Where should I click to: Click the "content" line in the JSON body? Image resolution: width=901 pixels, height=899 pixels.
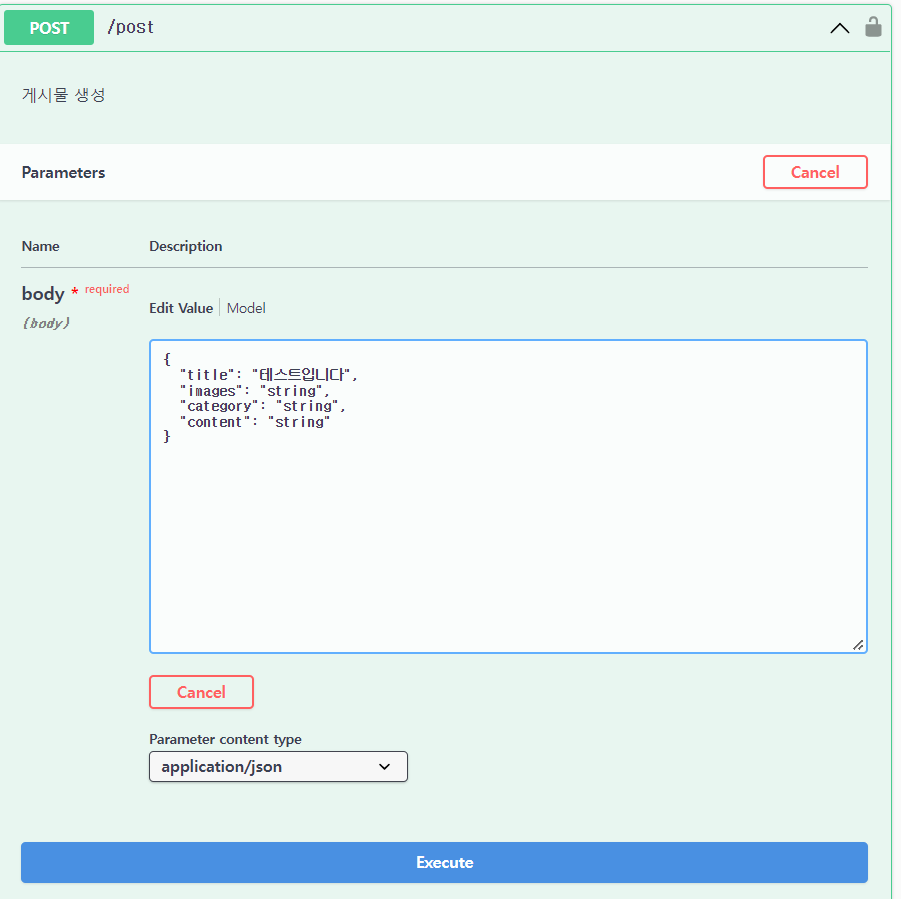tap(255, 422)
